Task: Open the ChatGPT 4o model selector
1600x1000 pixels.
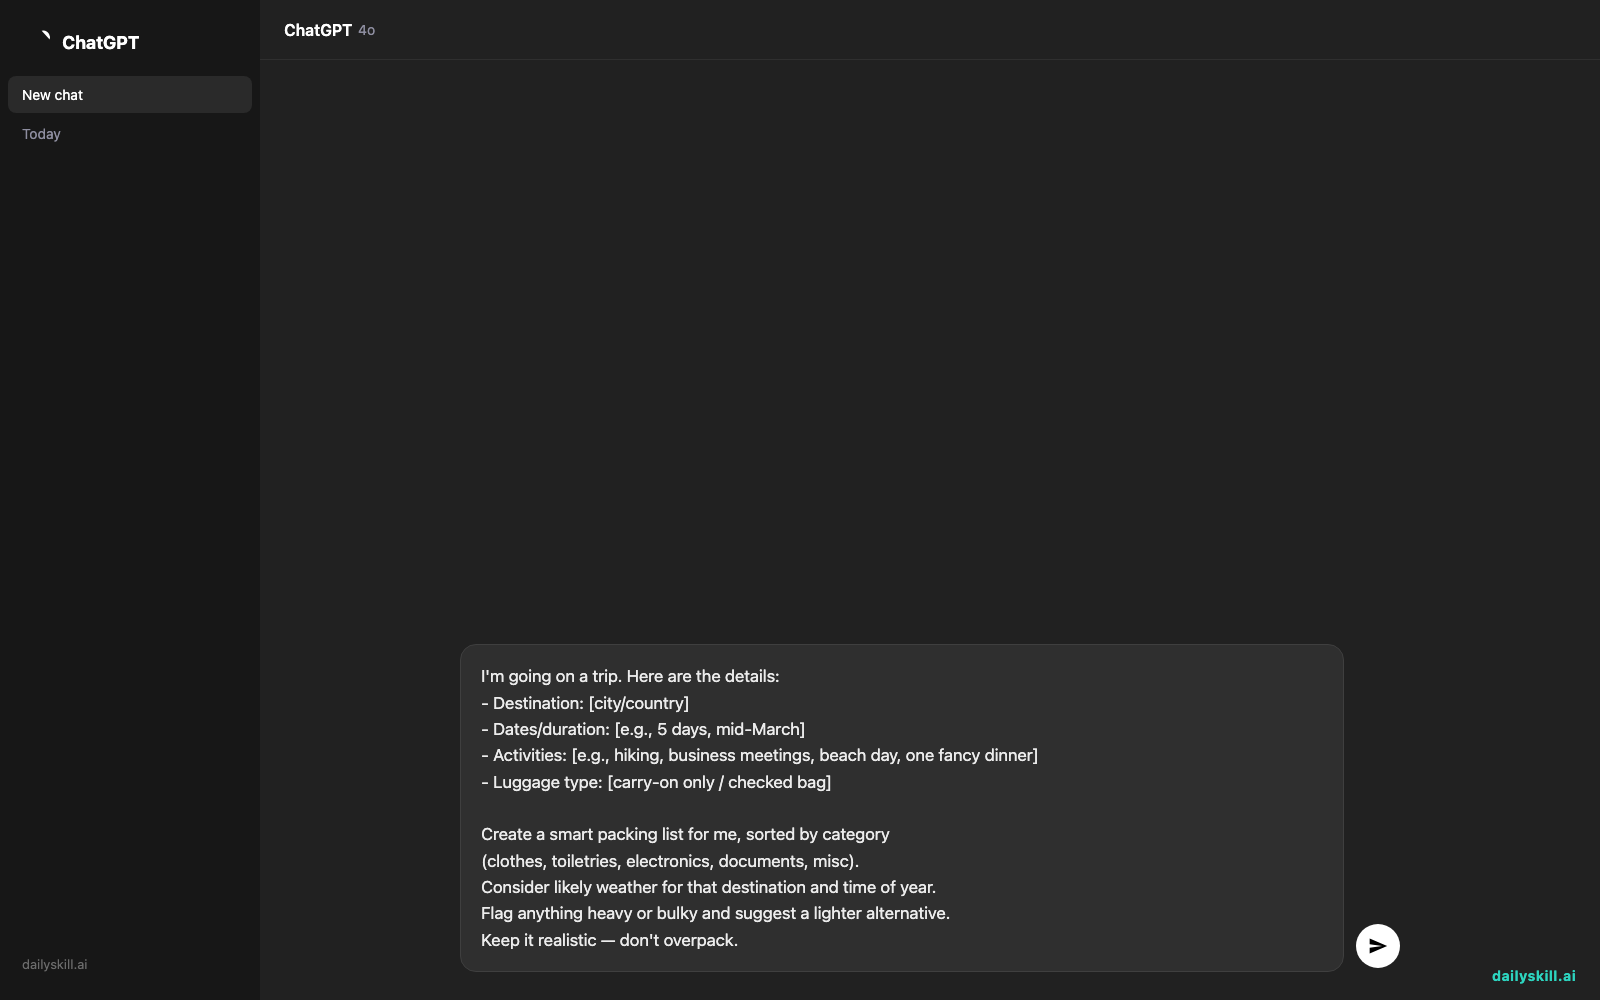Action: click(x=329, y=30)
